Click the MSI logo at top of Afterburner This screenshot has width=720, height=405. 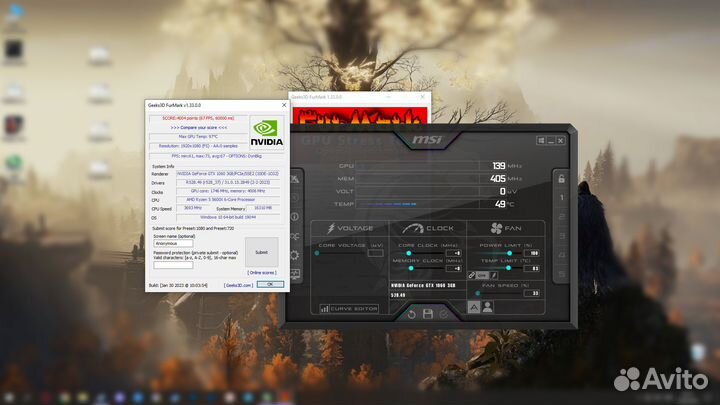[x=427, y=139]
